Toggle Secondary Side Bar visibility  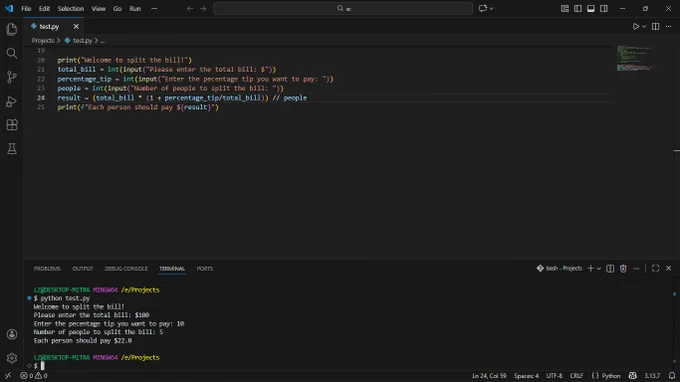(604, 8)
